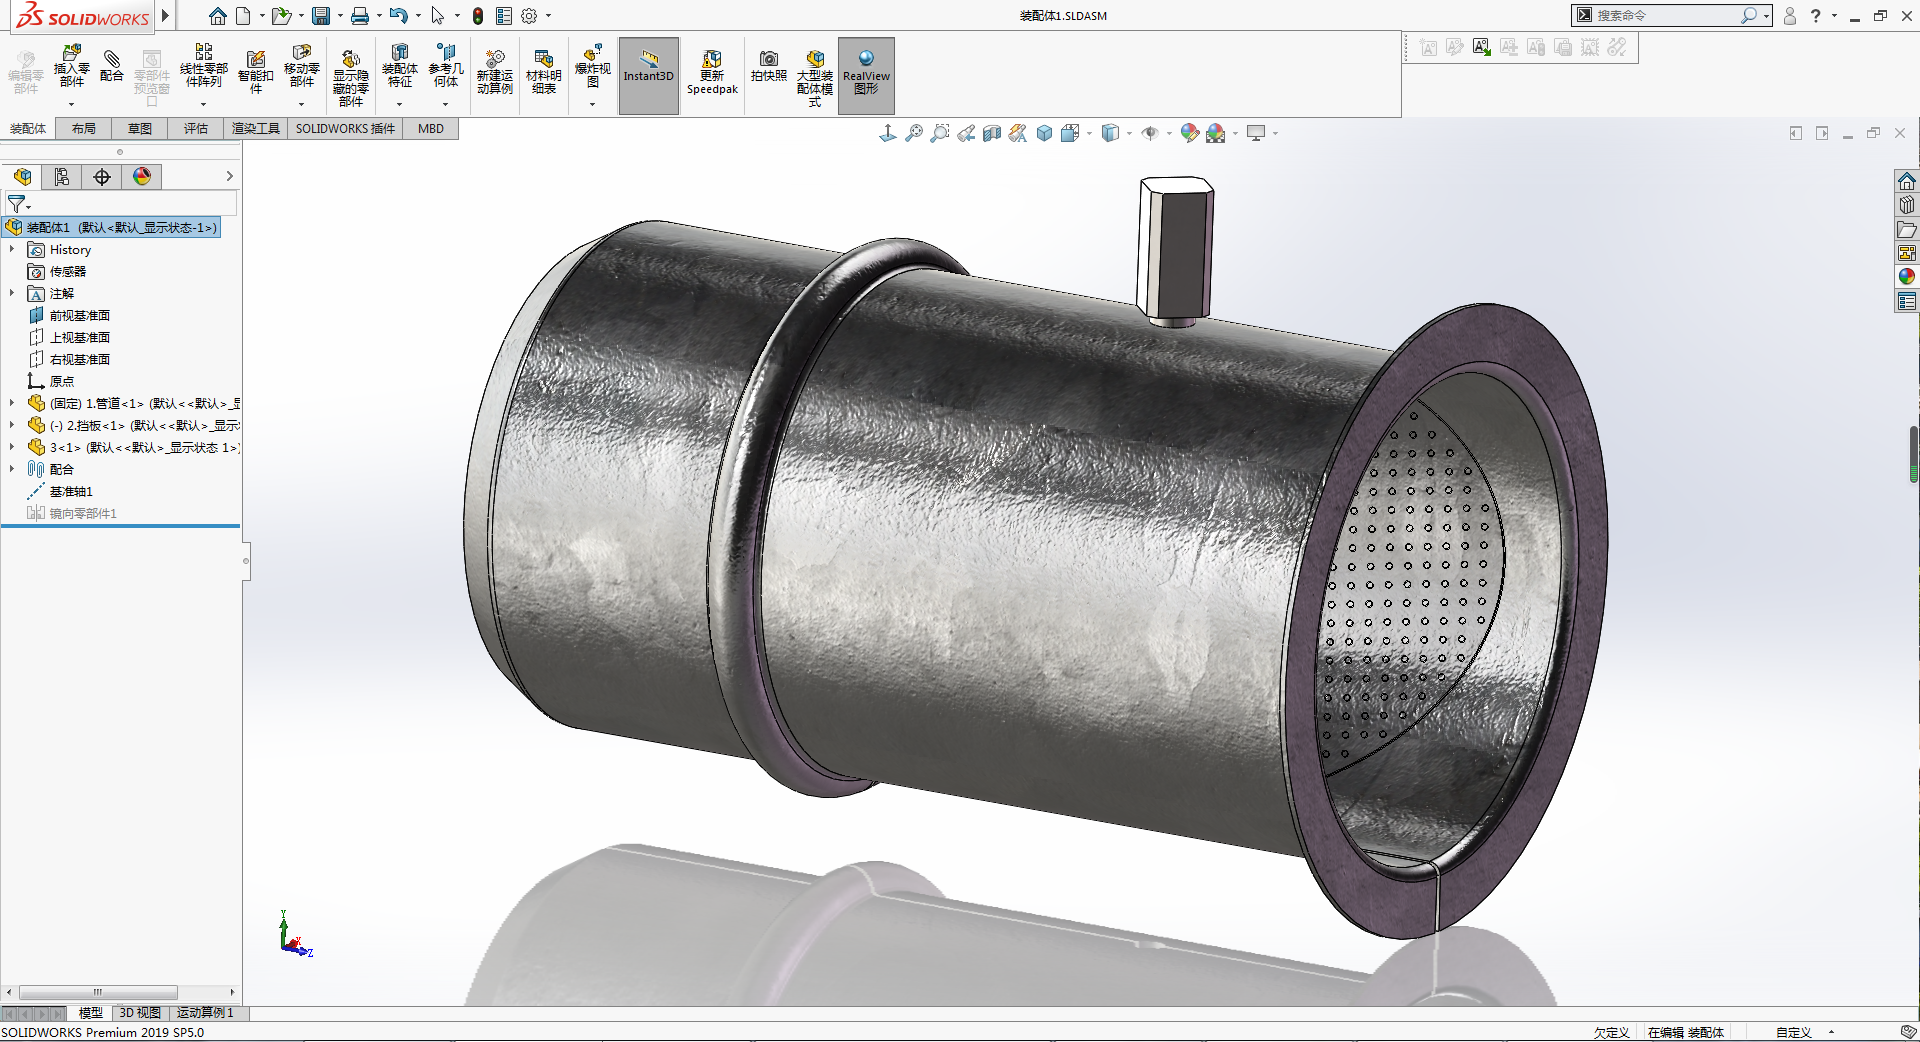Select 原点 origin in the tree
Screen dimensions: 1920x1042
pyautogui.click(x=62, y=381)
